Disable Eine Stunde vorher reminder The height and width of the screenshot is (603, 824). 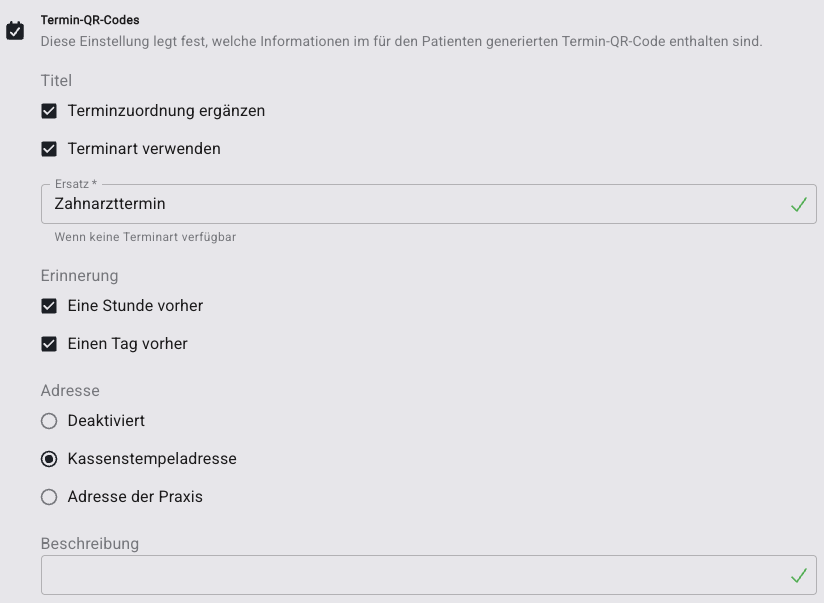tap(49, 306)
